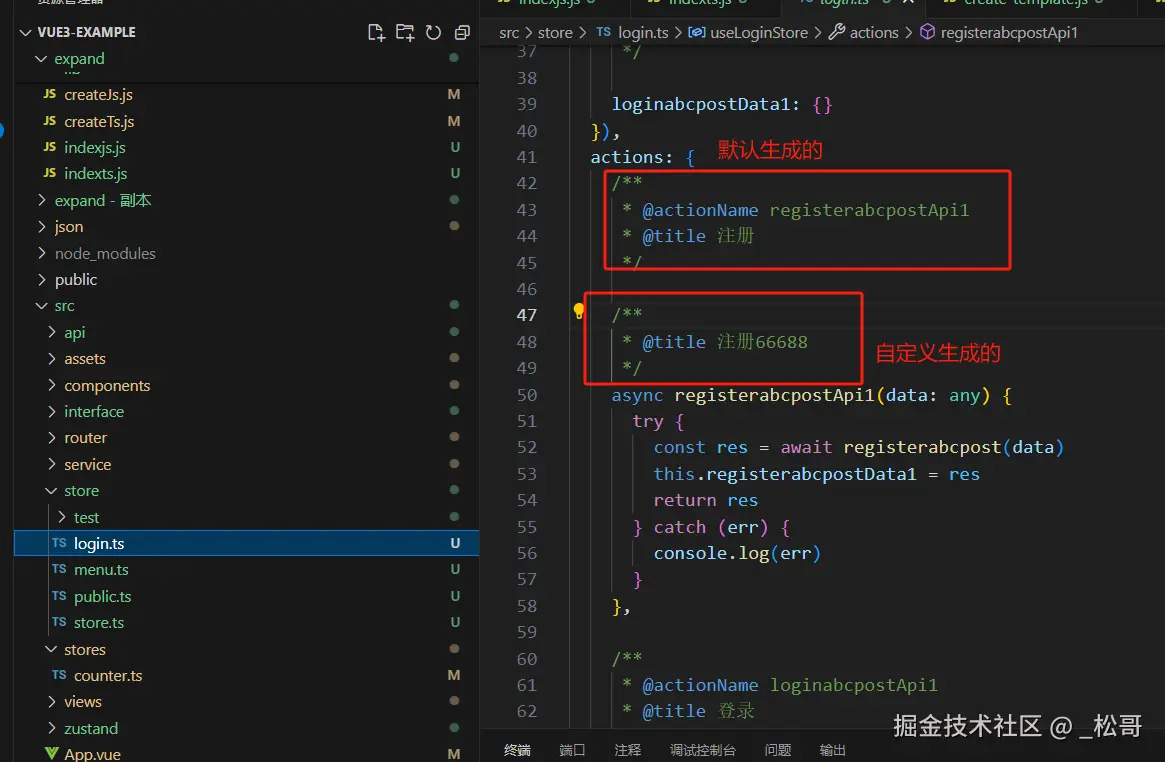Click the actions breadcrumb segment
This screenshot has height=762, width=1165.
click(x=873, y=33)
